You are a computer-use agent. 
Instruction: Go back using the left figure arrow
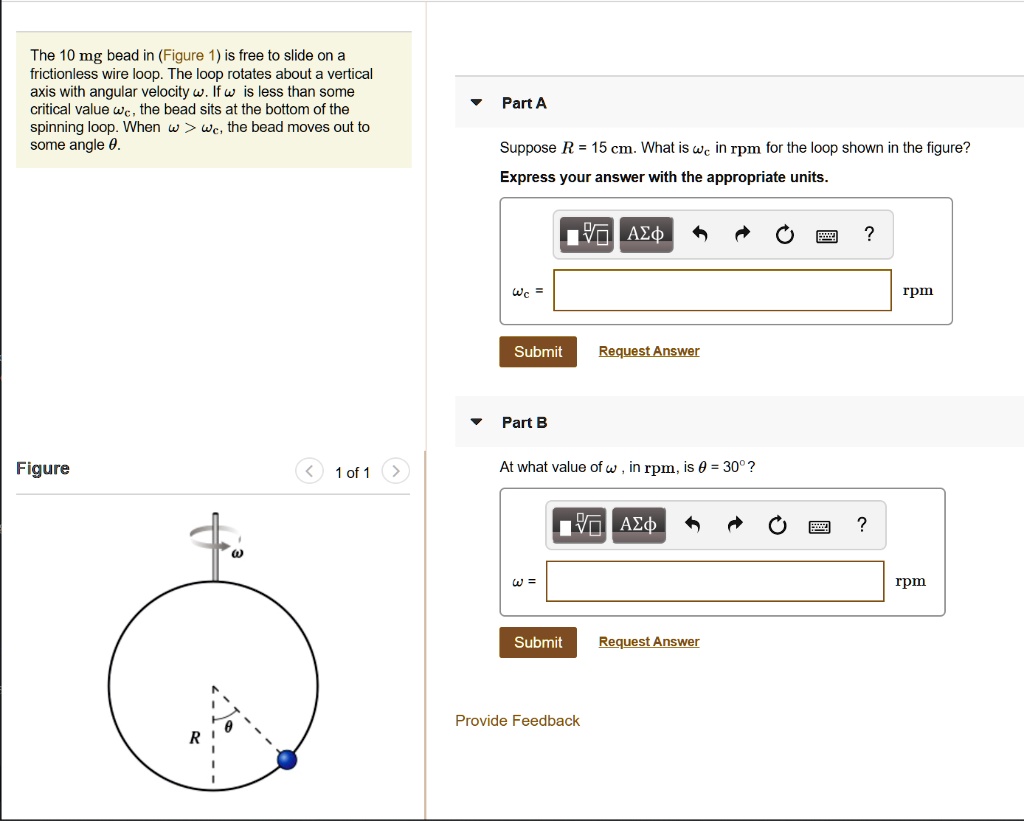pyautogui.click(x=309, y=471)
